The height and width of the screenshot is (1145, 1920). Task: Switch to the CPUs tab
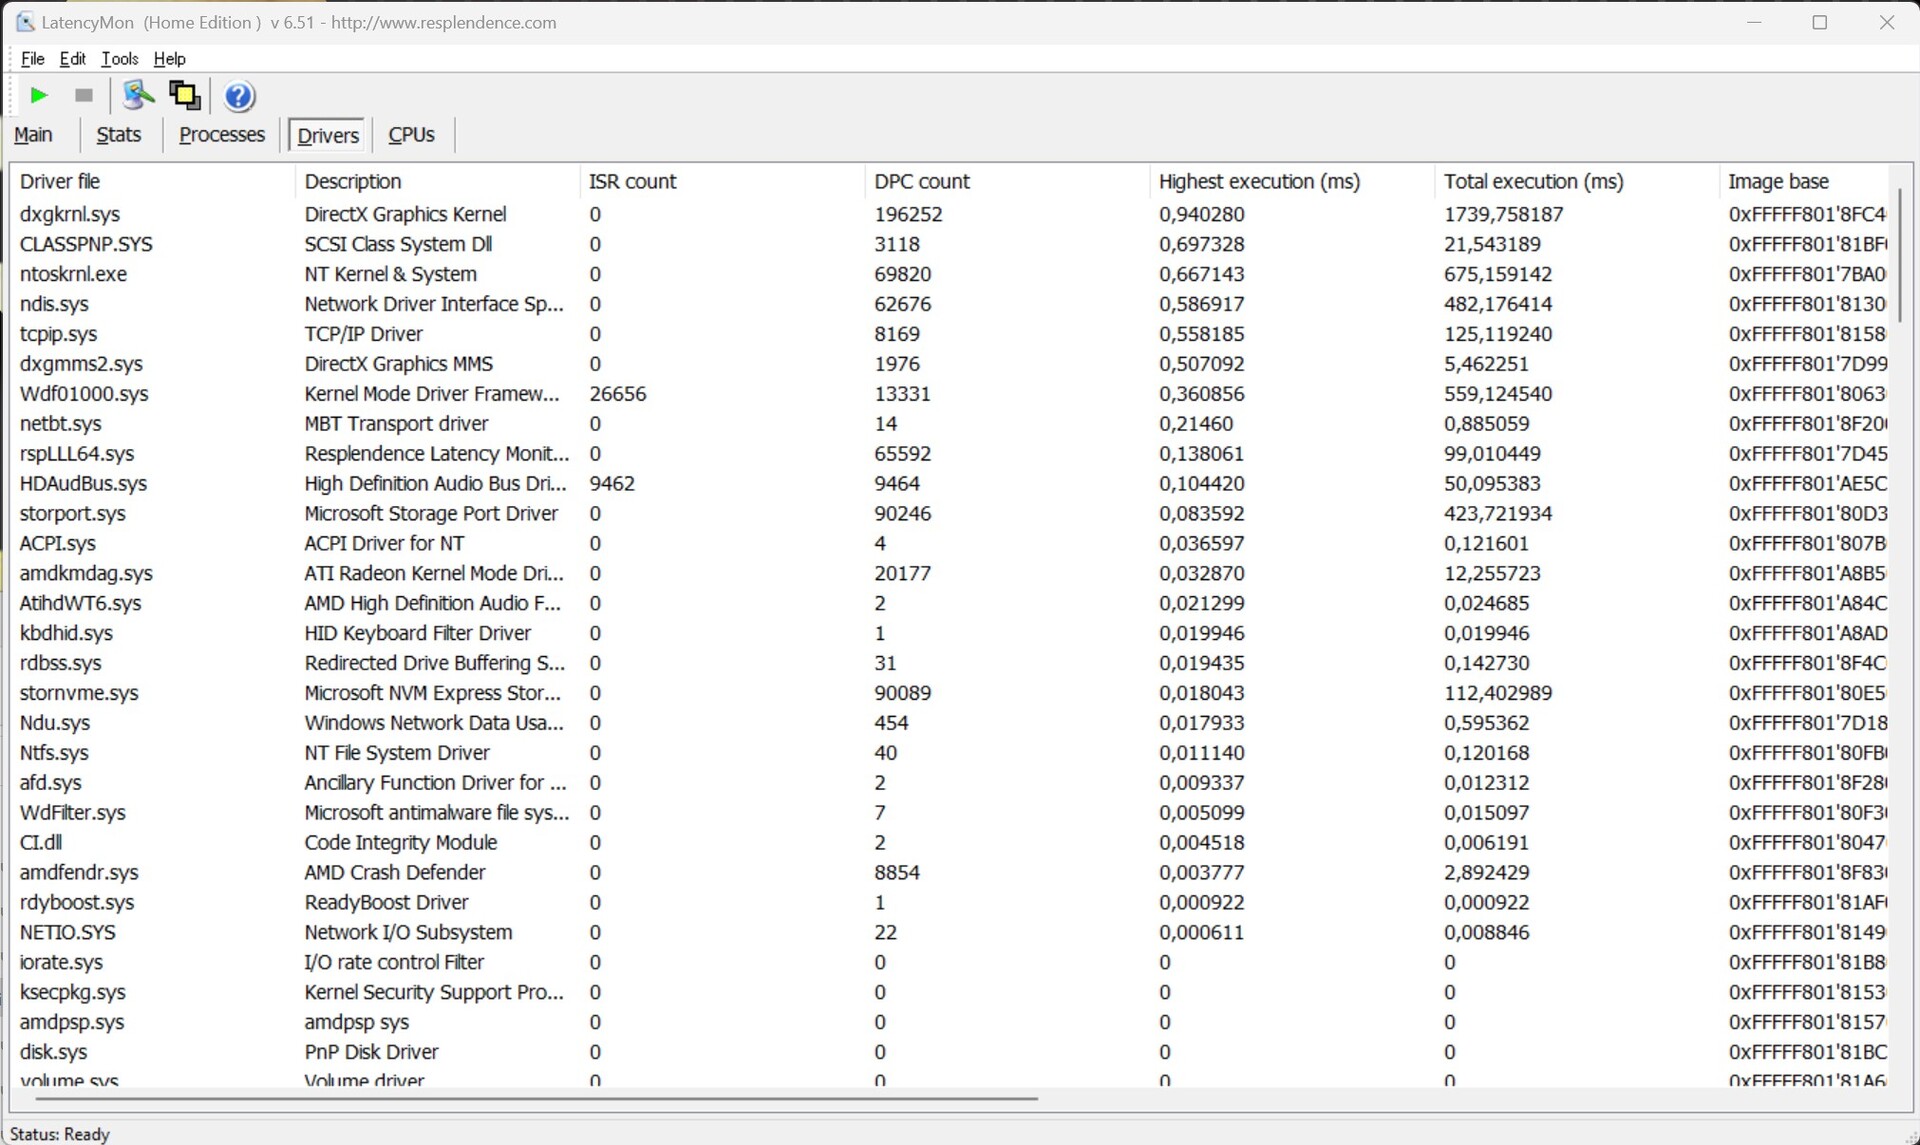pos(411,135)
